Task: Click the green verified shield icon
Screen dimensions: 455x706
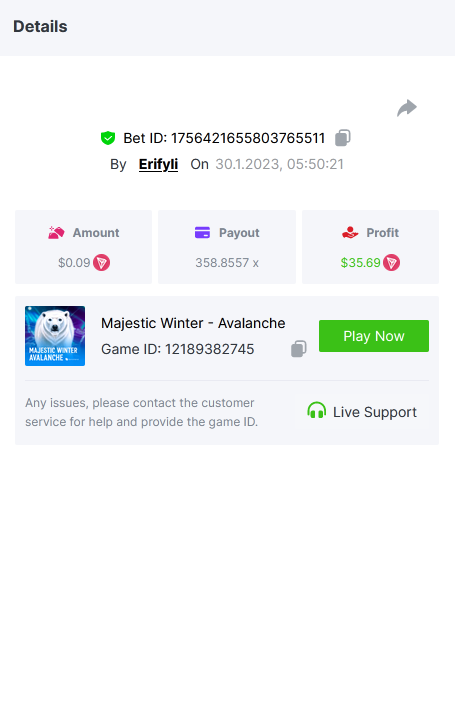Action: pyautogui.click(x=108, y=138)
